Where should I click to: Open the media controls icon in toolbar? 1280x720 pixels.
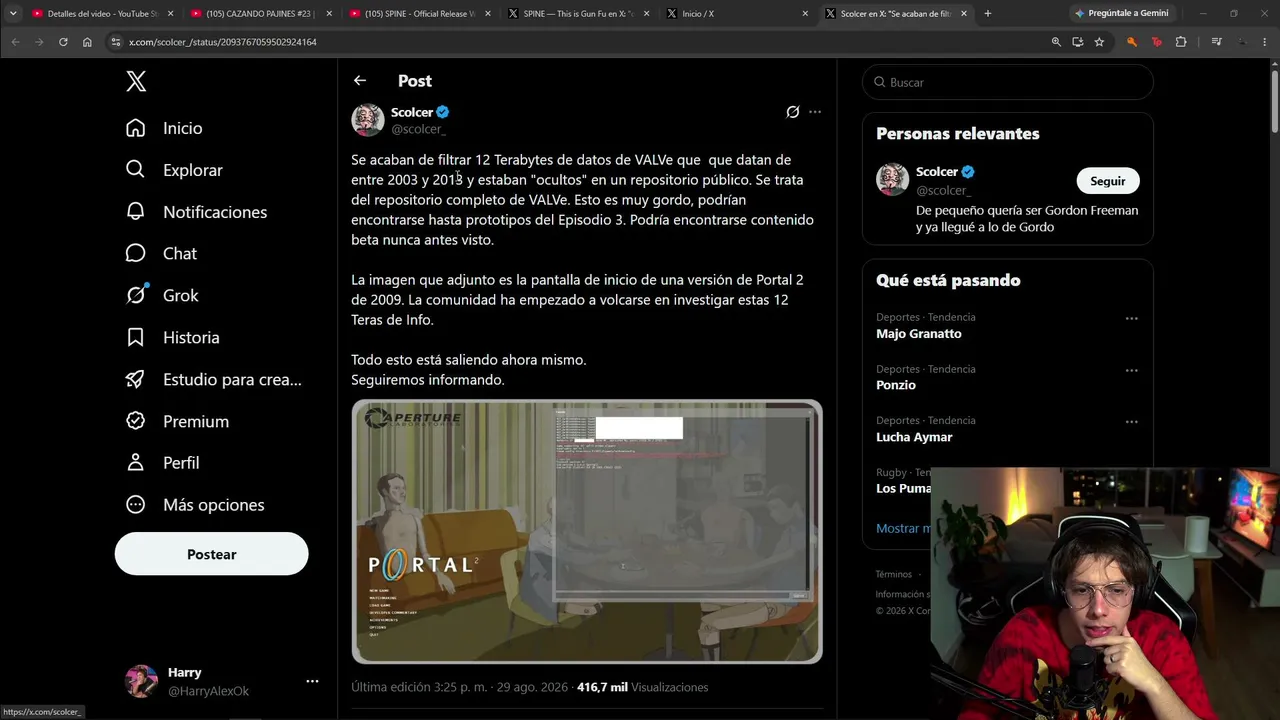coord(1216,42)
